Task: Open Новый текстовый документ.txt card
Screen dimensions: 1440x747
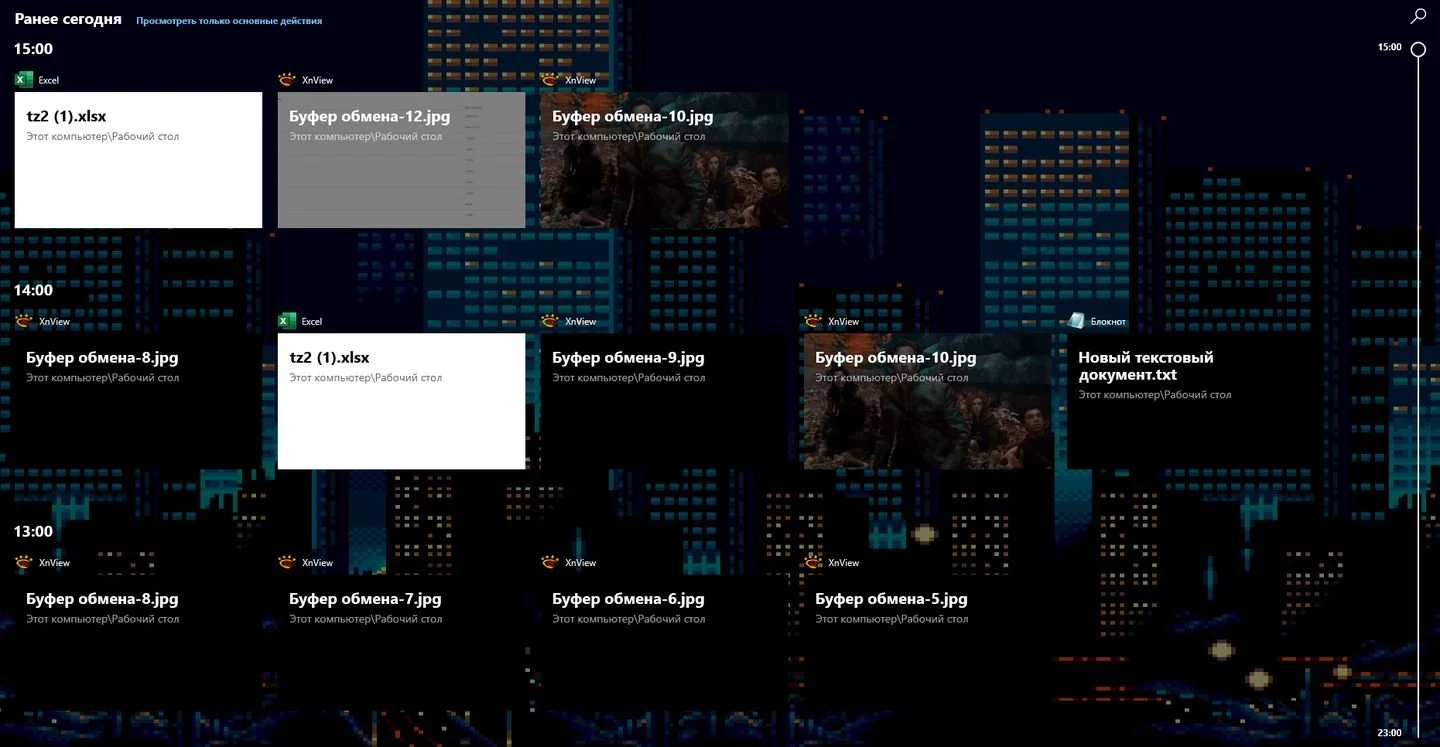Action: click(x=1190, y=401)
